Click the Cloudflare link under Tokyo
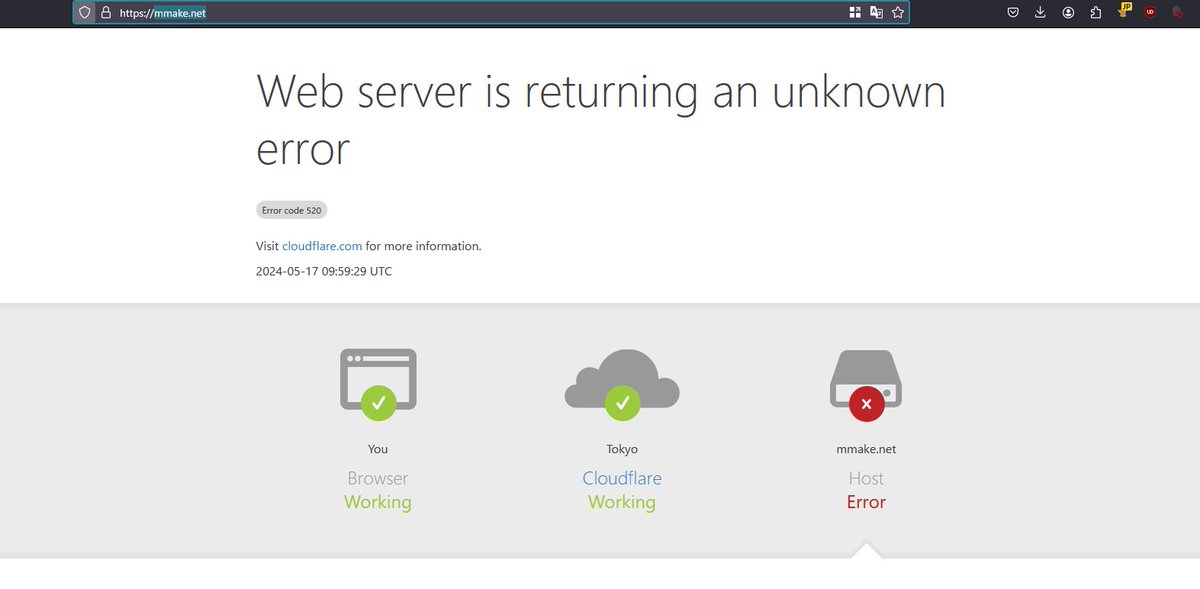Image resolution: width=1200 pixels, height=589 pixels. [622, 478]
